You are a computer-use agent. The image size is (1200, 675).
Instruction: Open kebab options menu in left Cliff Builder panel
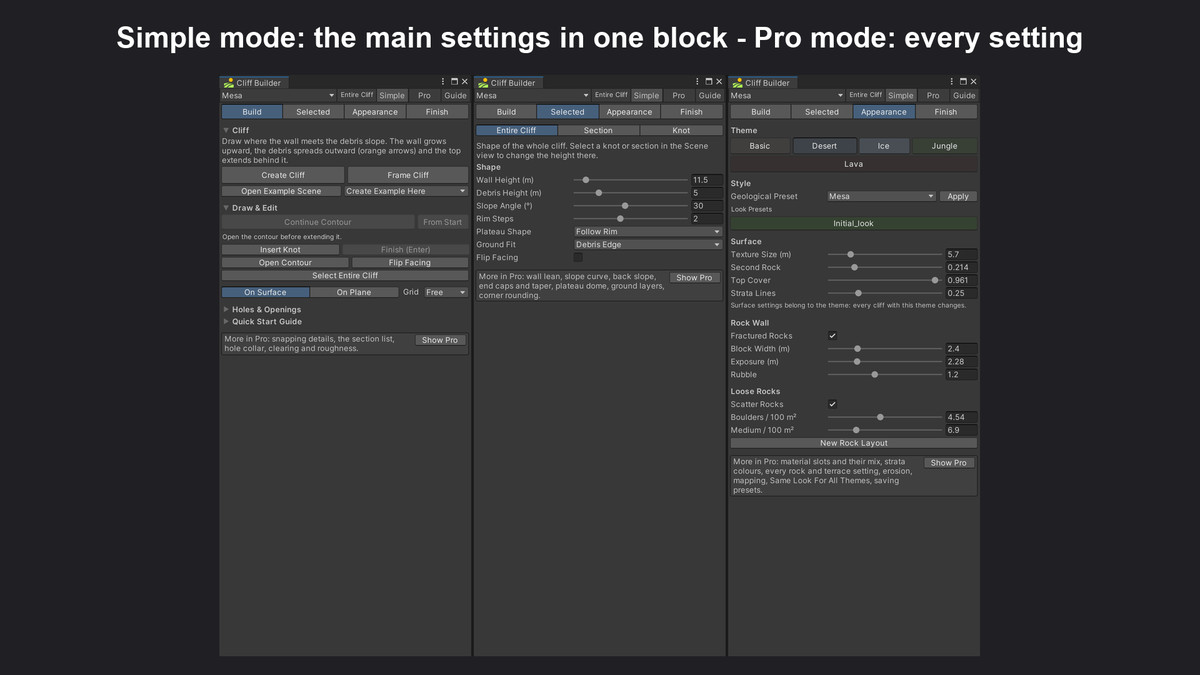(x=443, y=82)
